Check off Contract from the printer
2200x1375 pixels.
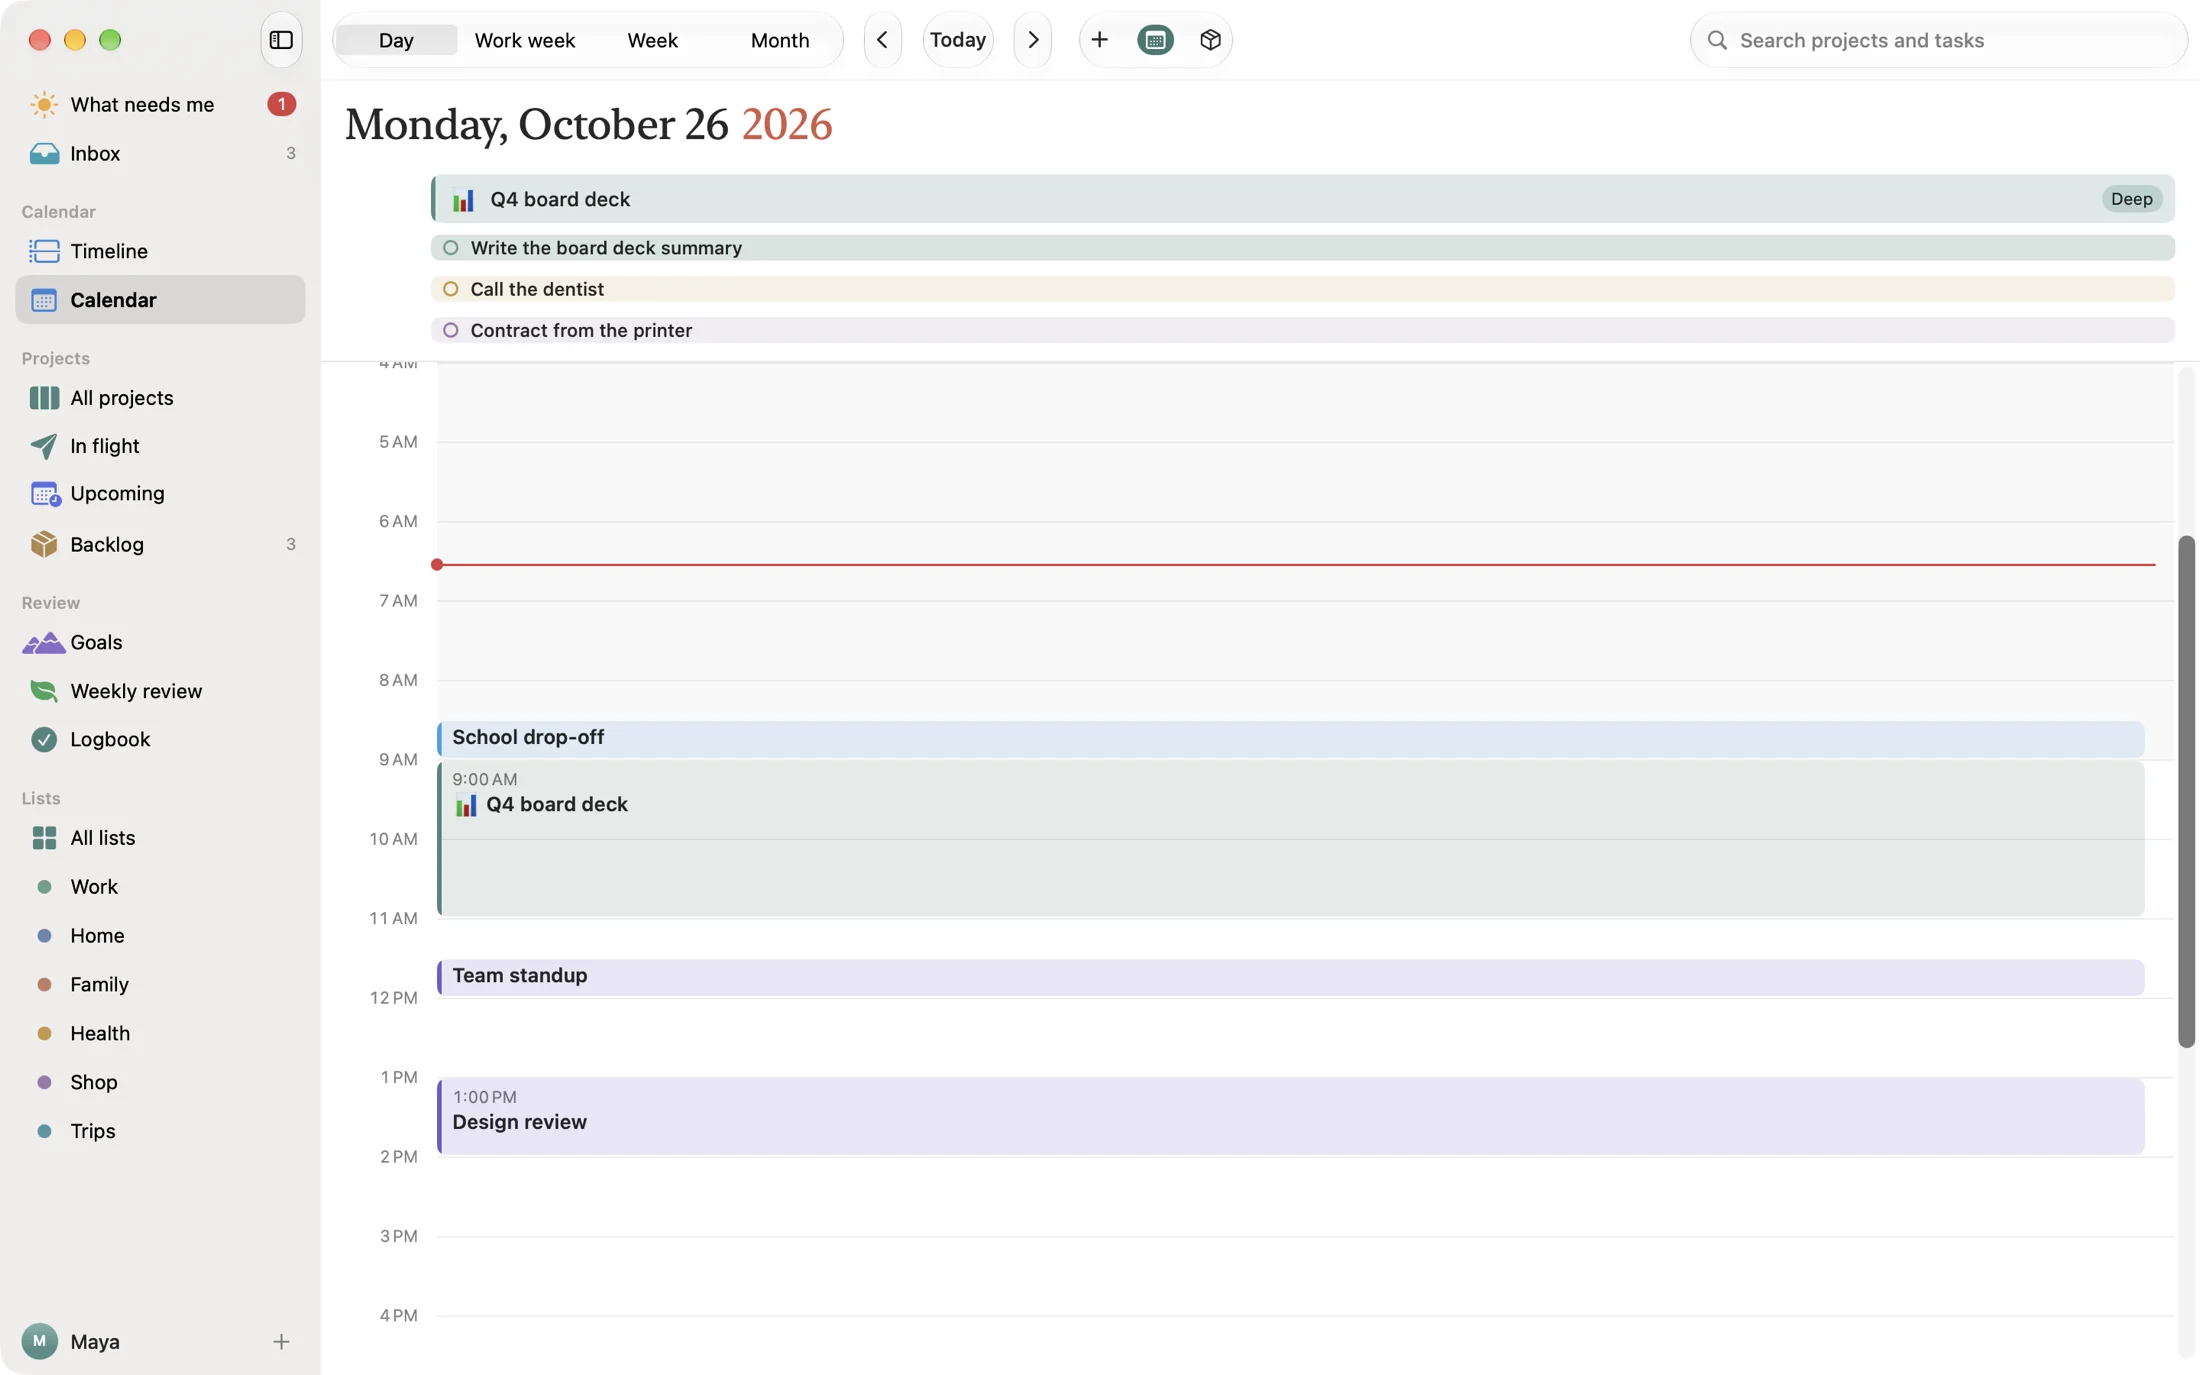[x=450, y=330]
